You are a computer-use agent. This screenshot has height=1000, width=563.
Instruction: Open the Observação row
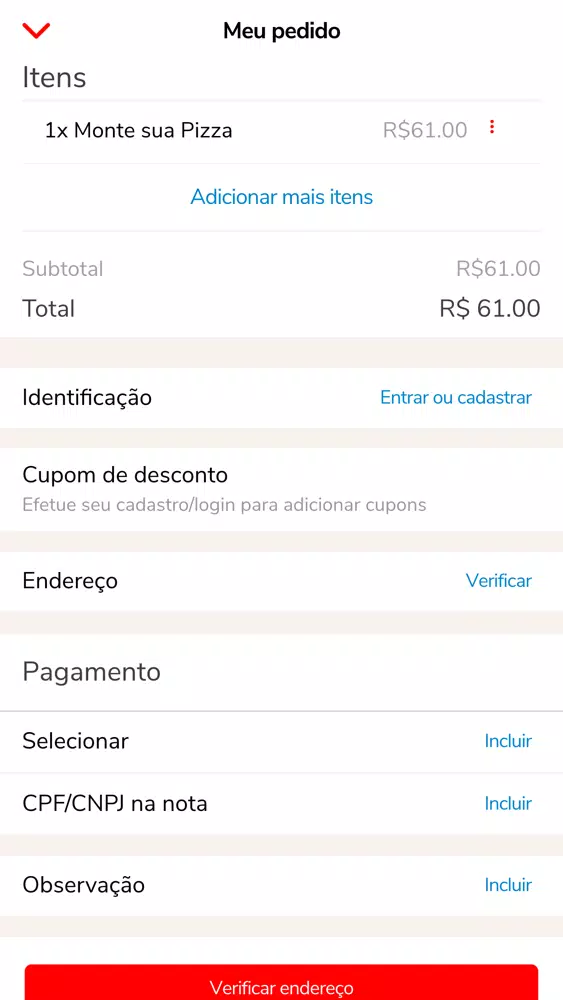tap(281, 885)
